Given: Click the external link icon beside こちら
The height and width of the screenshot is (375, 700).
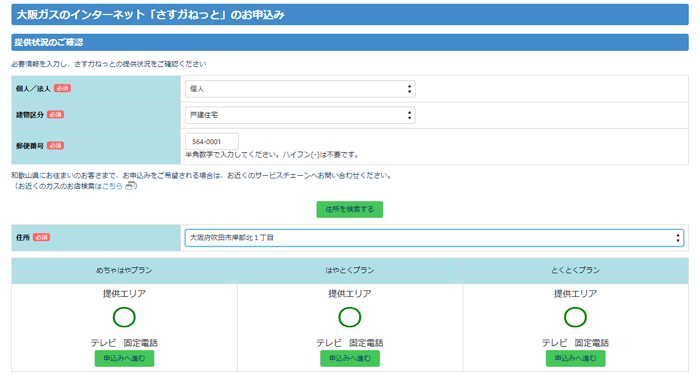Looking at the screenshot, I should coord(129,186).
